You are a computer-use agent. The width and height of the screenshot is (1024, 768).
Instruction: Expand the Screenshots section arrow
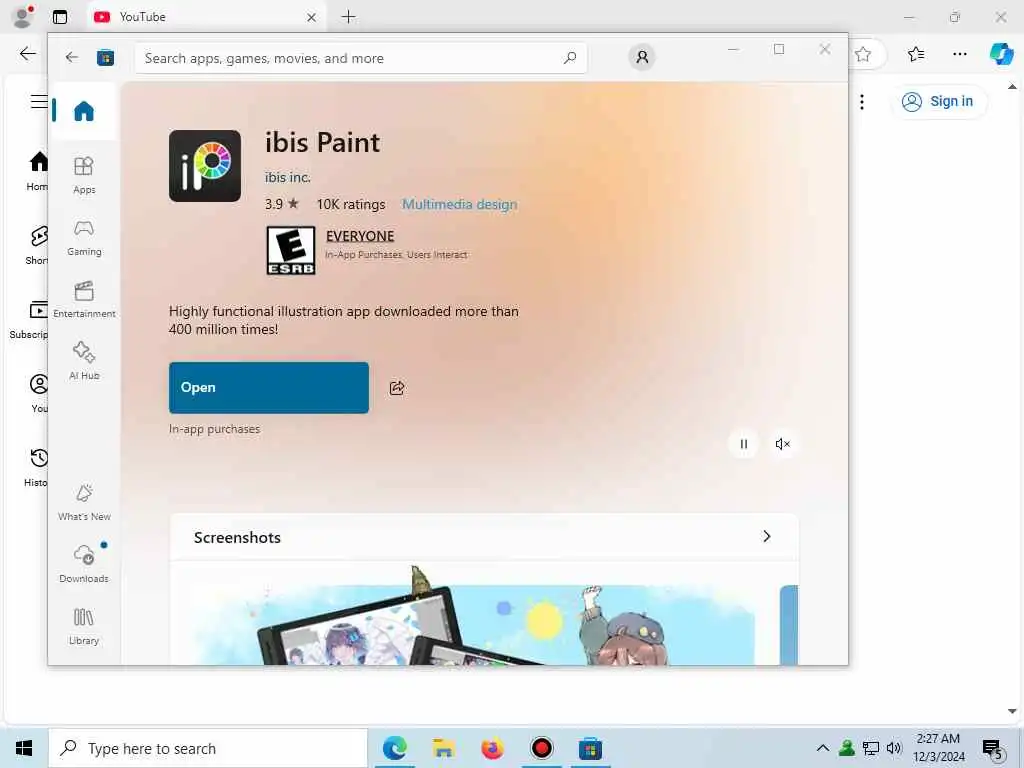767,536
